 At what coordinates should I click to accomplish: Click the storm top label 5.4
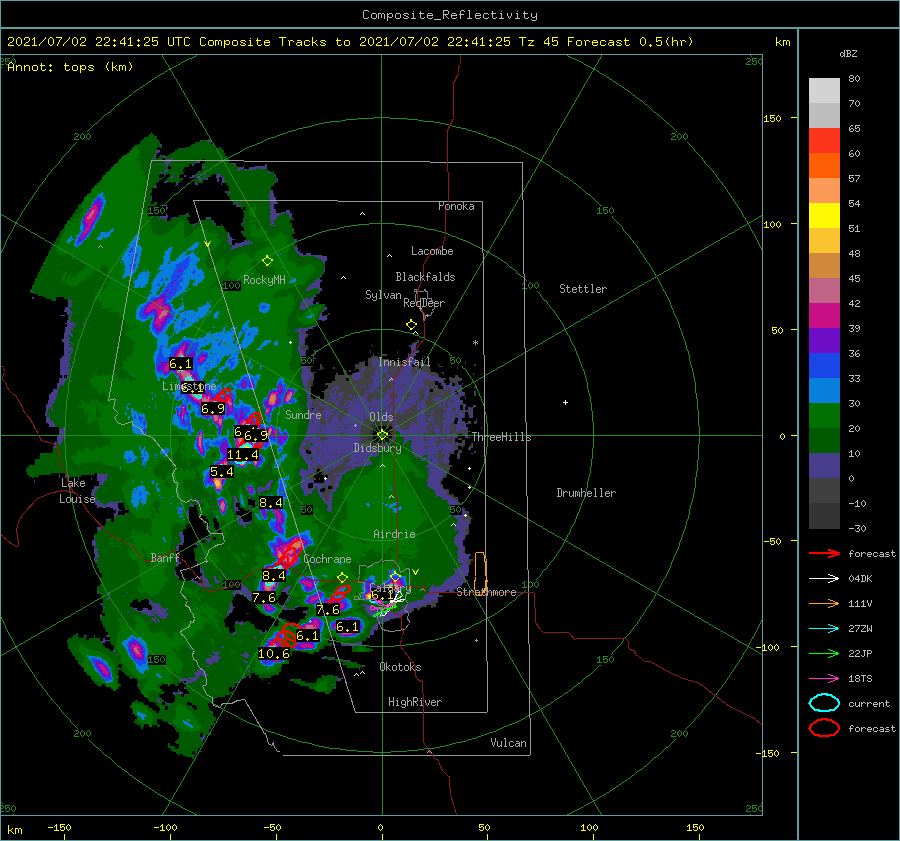(x=222, y=472)
